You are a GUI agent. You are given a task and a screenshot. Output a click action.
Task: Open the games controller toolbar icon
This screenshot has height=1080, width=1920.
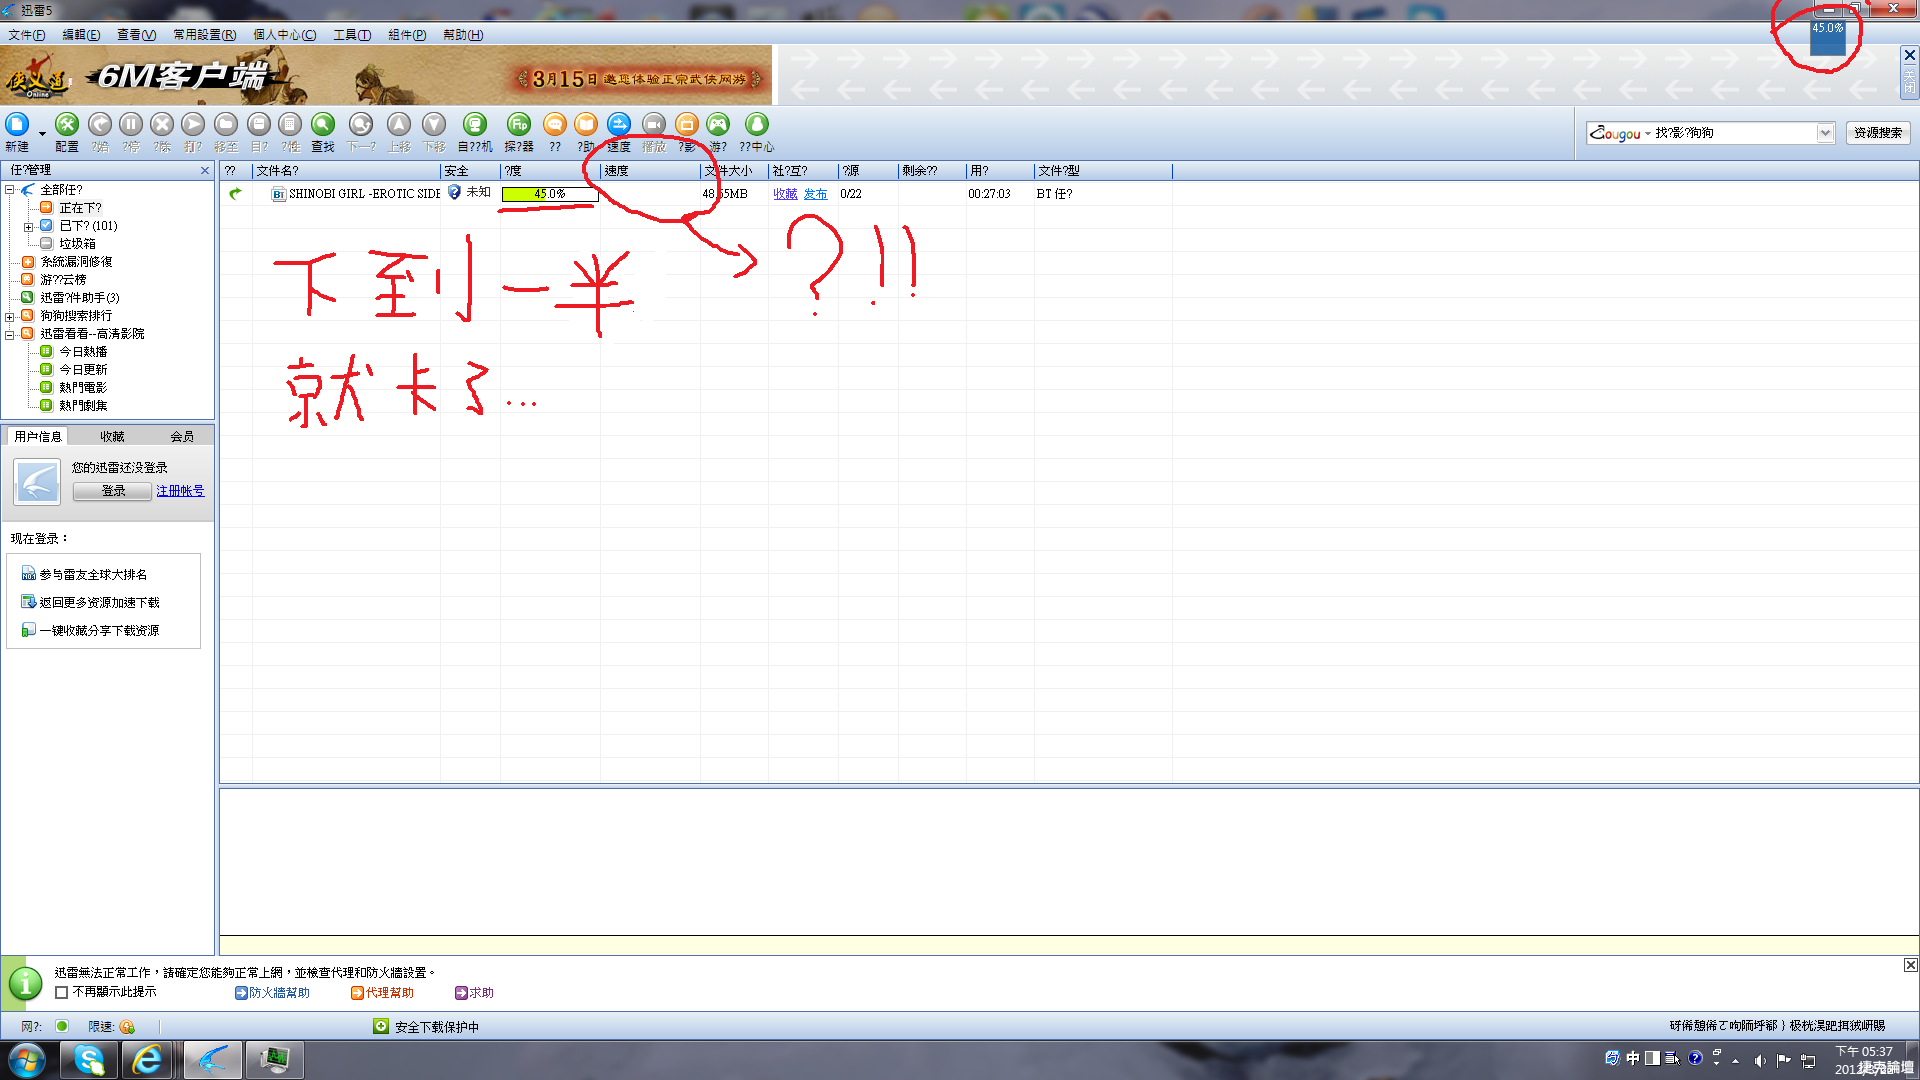(718, 125)
